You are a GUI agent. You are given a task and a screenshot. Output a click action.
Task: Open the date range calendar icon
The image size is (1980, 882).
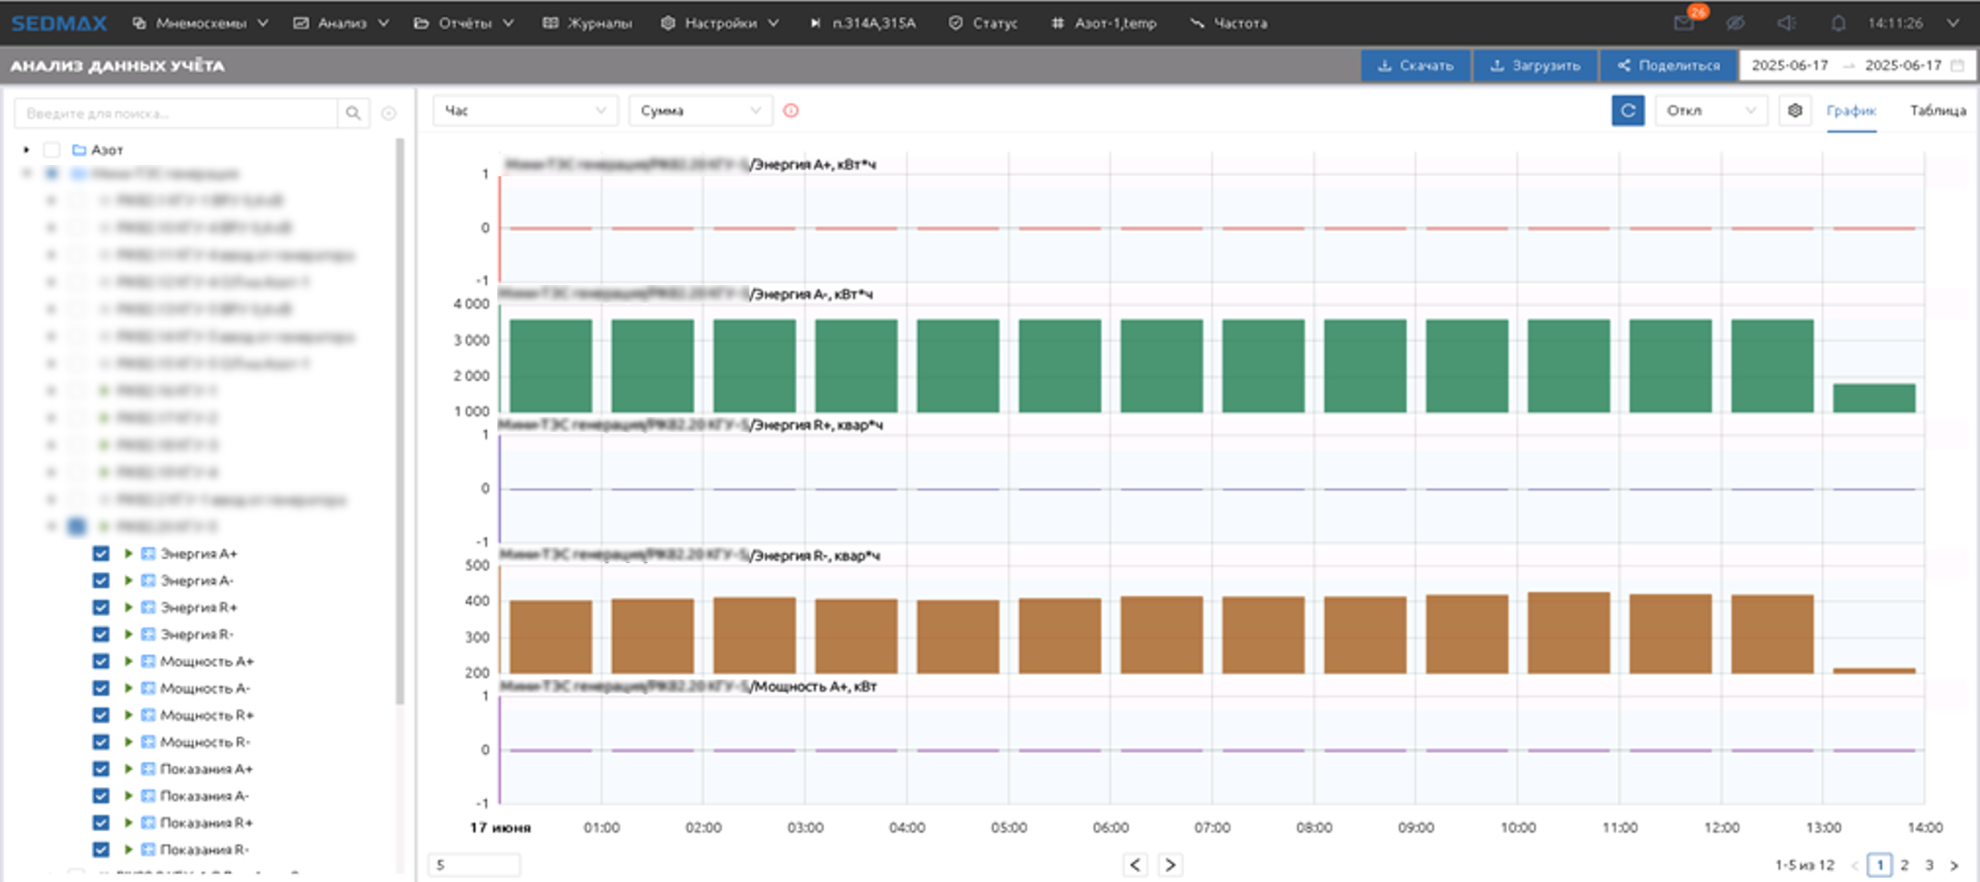tap(1957, 66)
